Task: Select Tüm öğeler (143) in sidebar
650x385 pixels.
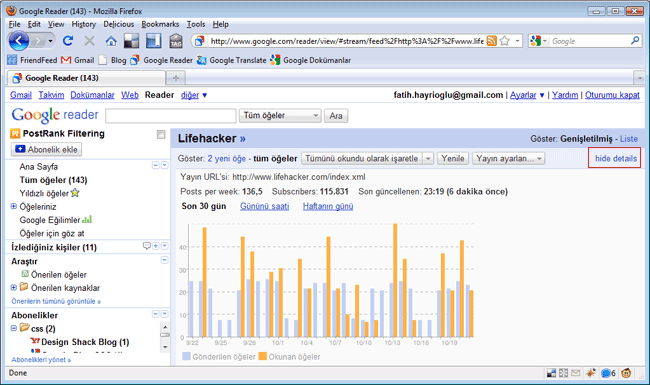Action: click(53, 180)
